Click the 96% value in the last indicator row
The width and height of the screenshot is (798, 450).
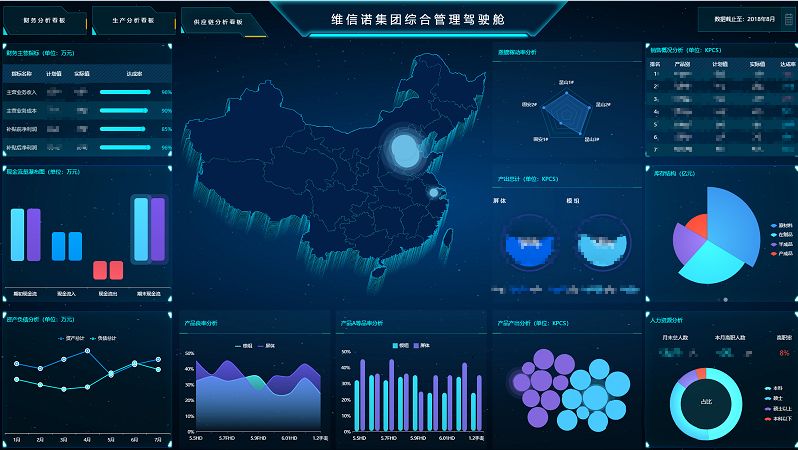click(x=166, y=148)
